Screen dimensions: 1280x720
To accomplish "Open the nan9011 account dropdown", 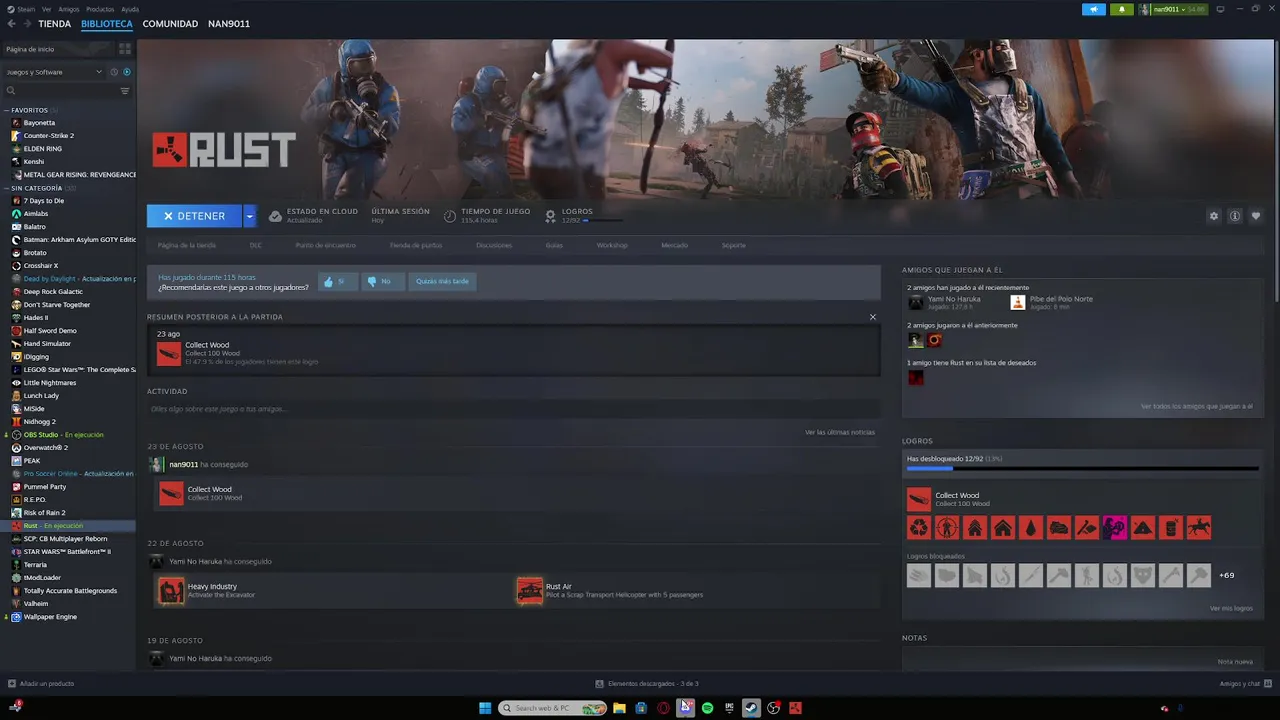I will [x=1172, y=9].
